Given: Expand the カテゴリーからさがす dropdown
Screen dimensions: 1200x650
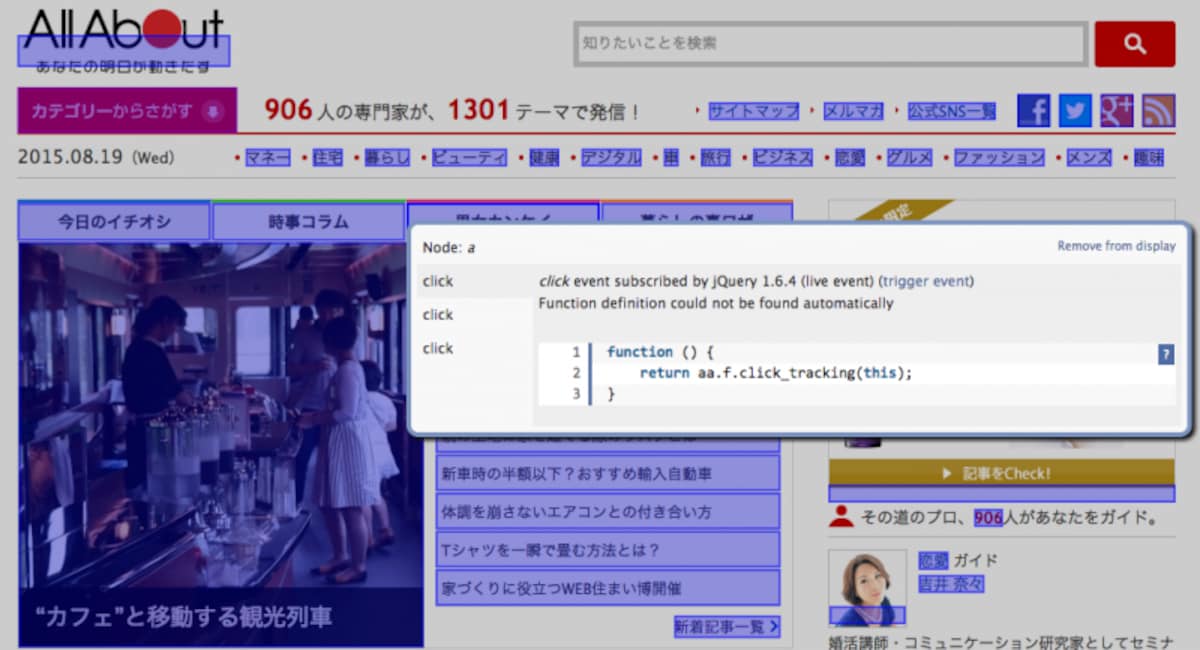Looking at the screenshot, I should coord(127,111).
